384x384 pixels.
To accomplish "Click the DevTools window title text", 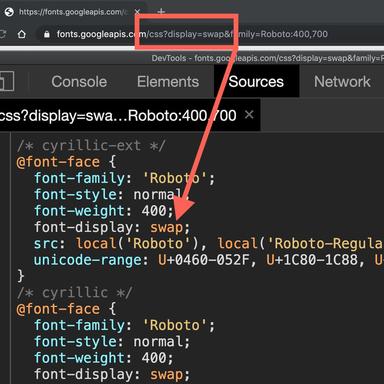I will point(268,58).
